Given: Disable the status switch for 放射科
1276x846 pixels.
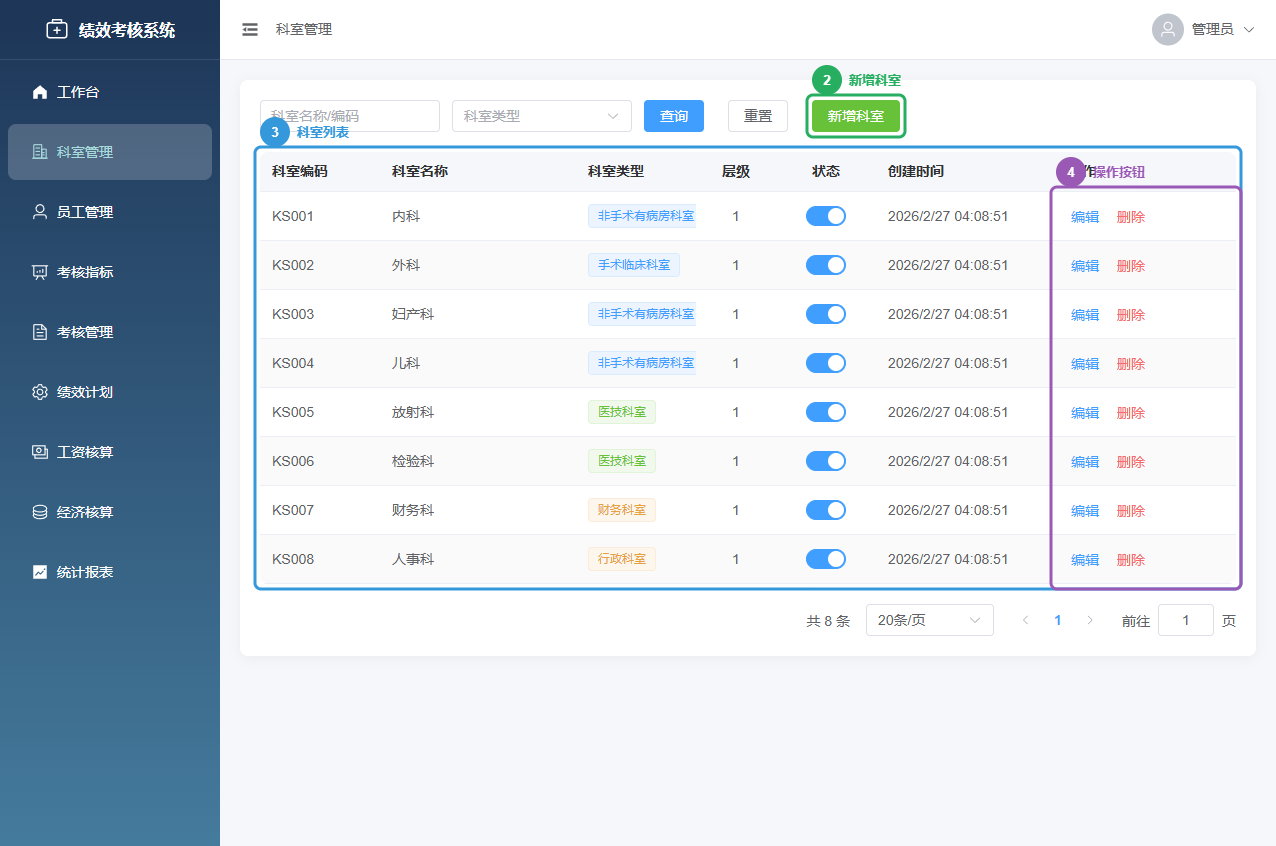Looking at the screenshot, I should (x=825, y=412).
